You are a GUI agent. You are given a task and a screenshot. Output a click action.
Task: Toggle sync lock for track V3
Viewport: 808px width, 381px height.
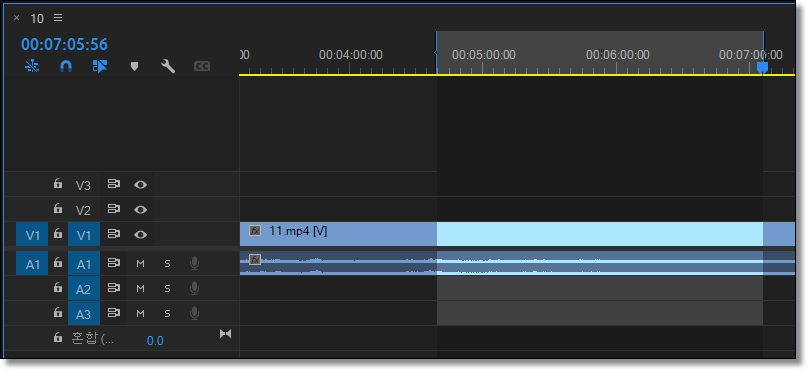(x=113, y=184)
